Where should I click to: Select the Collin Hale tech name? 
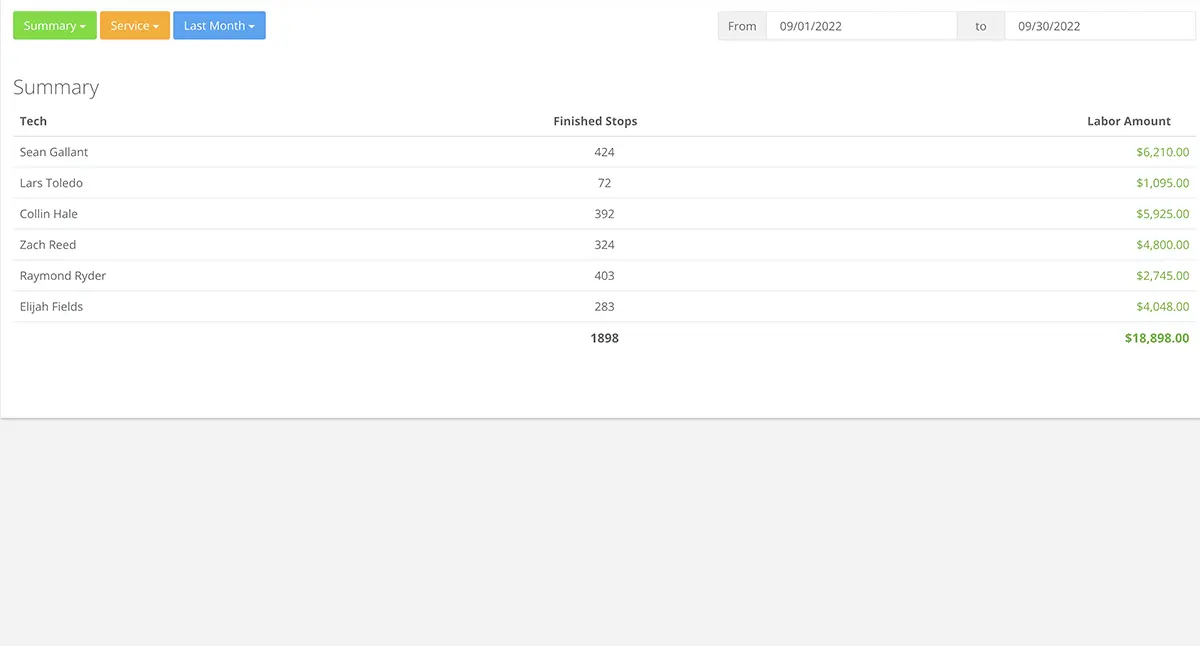tap(49, 214)
